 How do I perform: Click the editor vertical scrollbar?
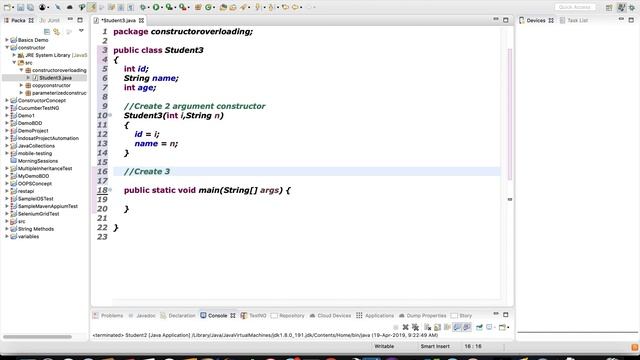(x=509, y=114)
